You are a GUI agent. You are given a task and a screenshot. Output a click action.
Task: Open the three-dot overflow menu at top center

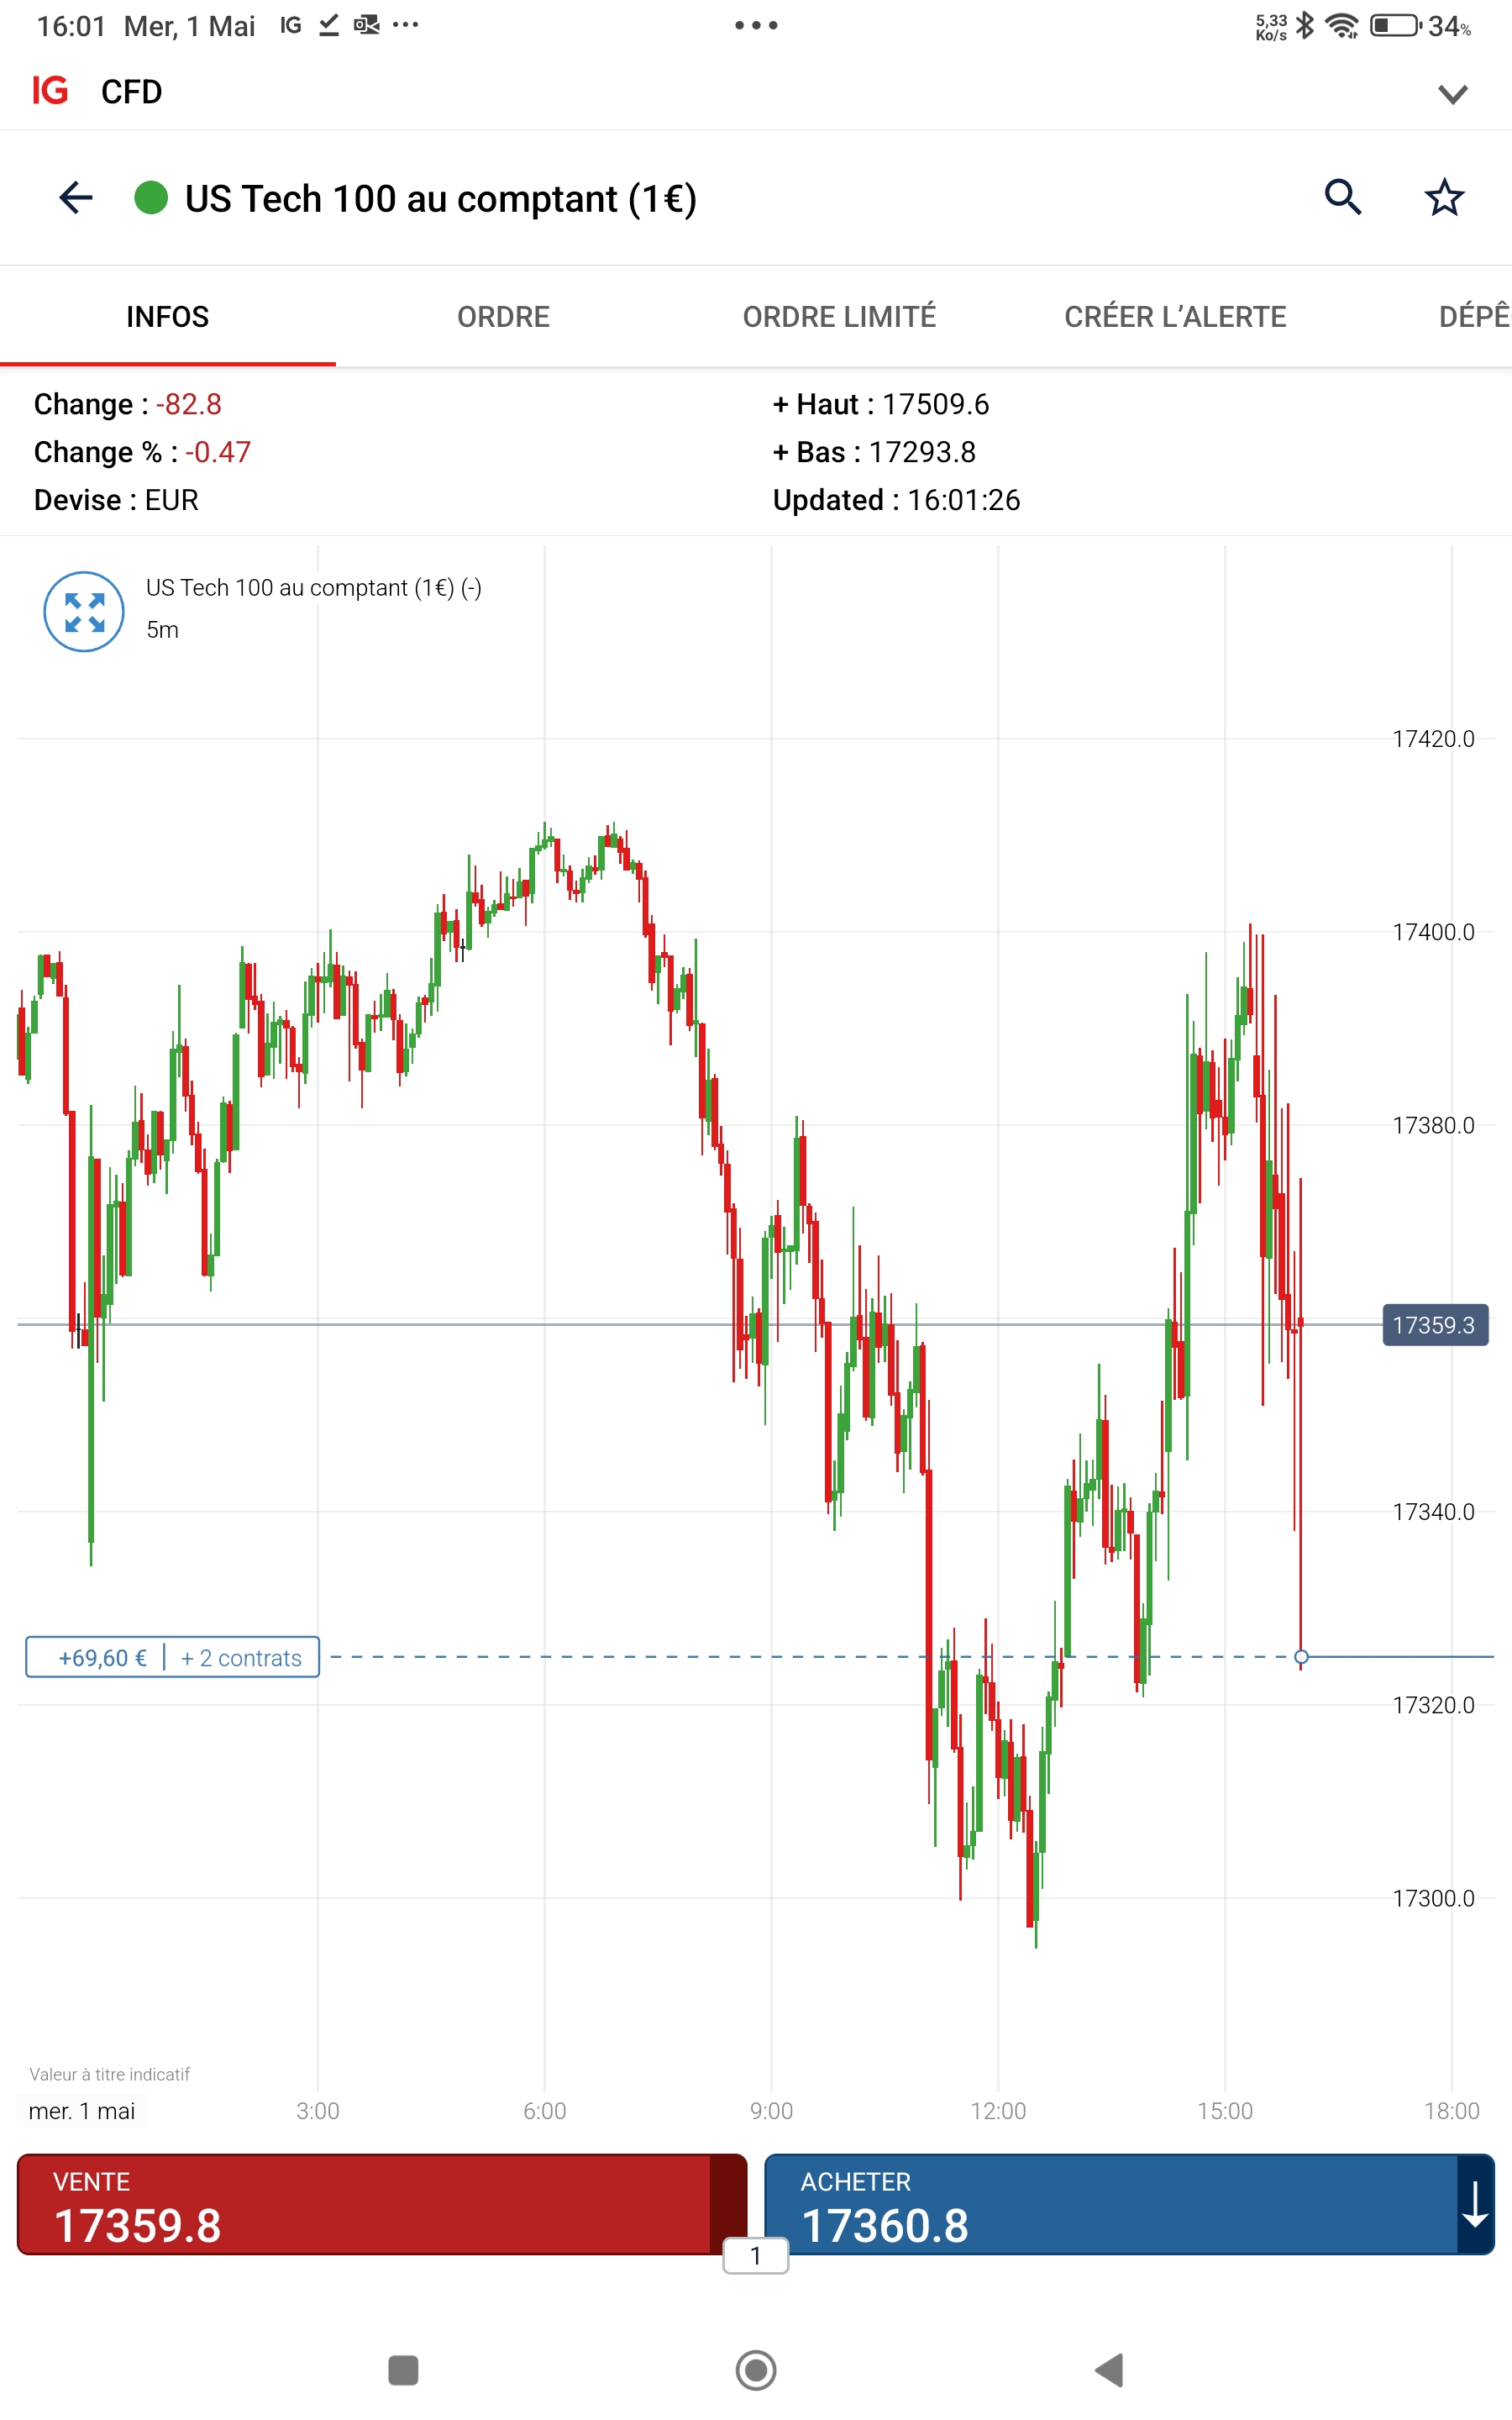pos(756,25)
